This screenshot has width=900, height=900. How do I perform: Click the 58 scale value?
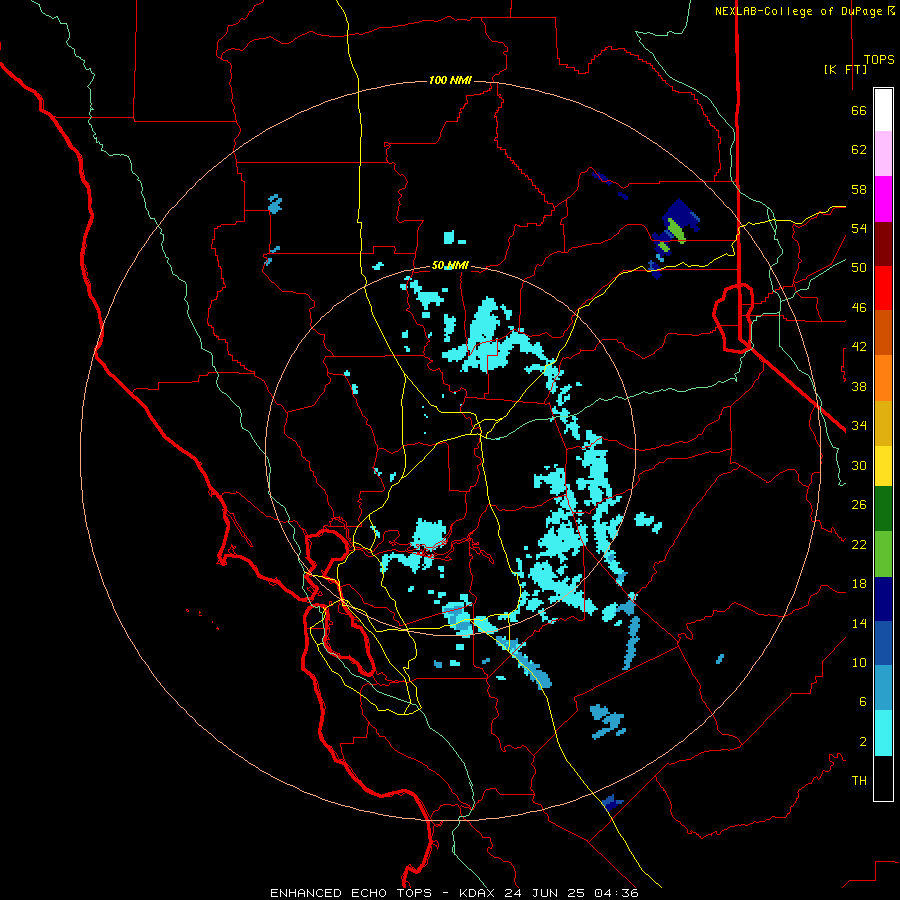859,189
